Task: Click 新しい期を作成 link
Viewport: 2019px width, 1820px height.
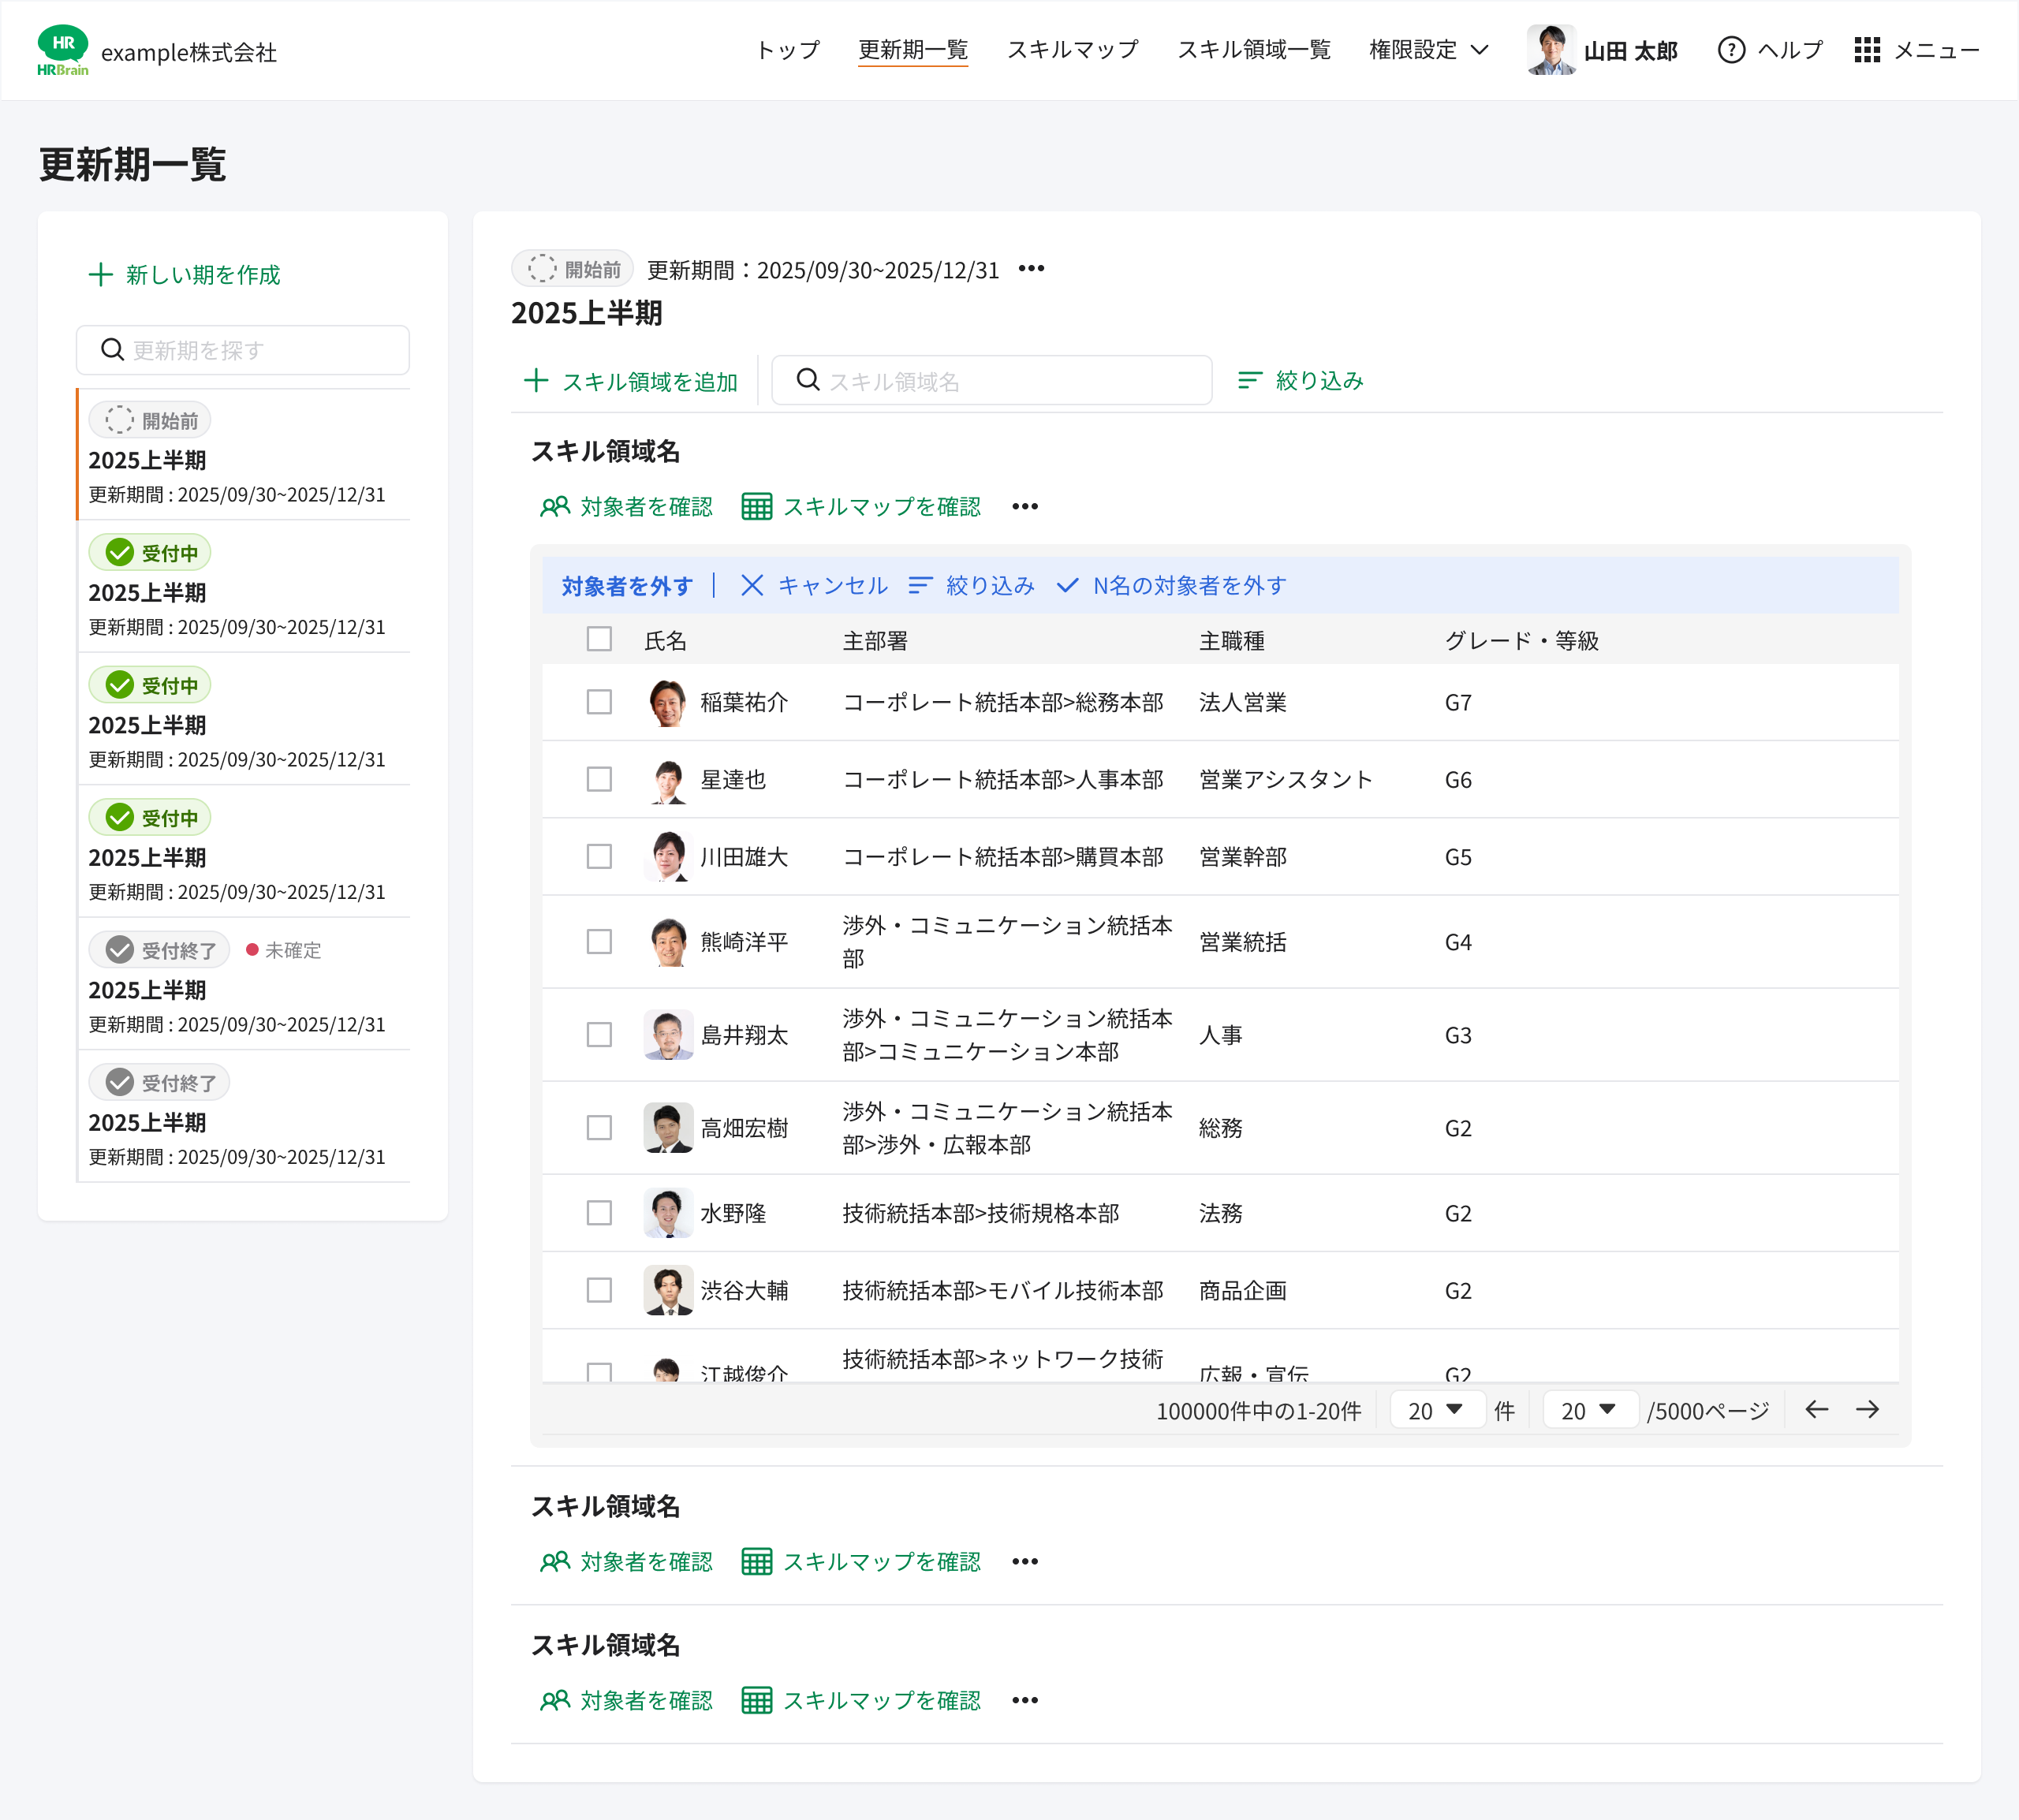Action: tap(184, 275)
